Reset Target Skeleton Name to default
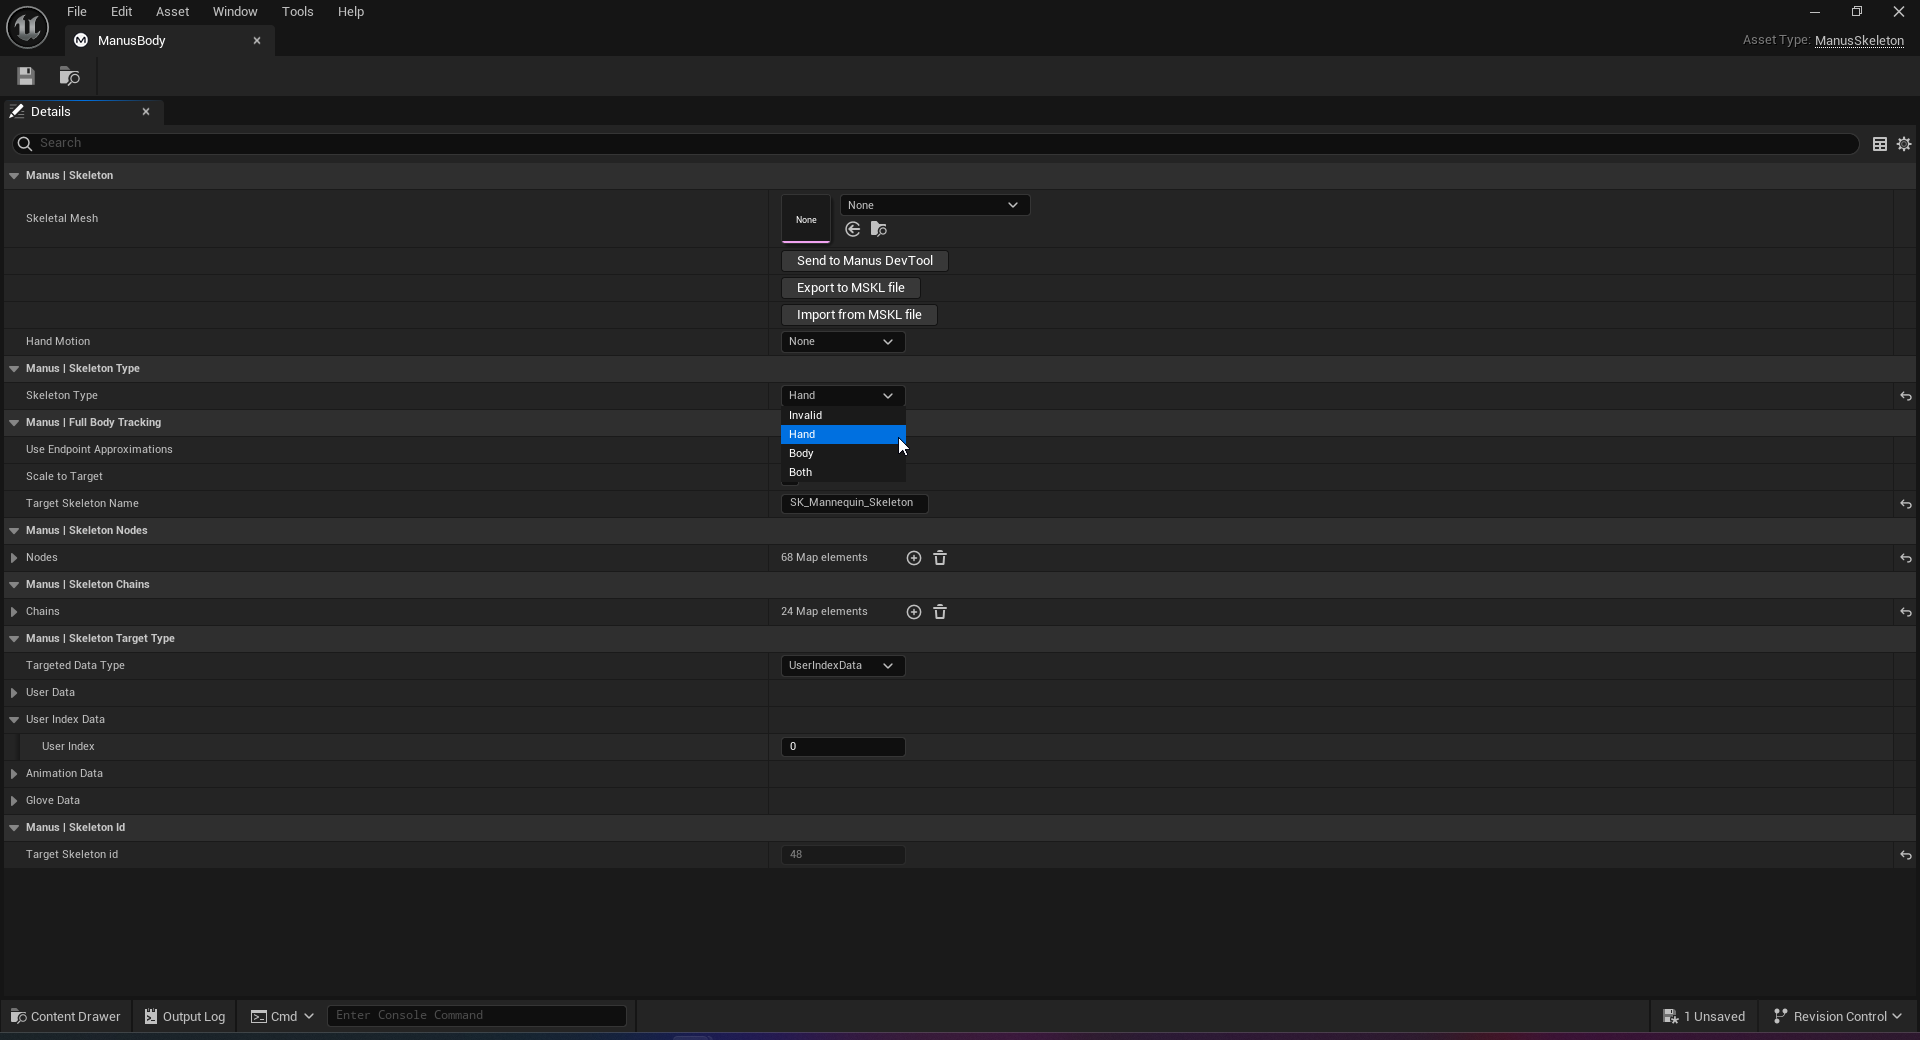1920x1040 pixels. pos(1905,504)
